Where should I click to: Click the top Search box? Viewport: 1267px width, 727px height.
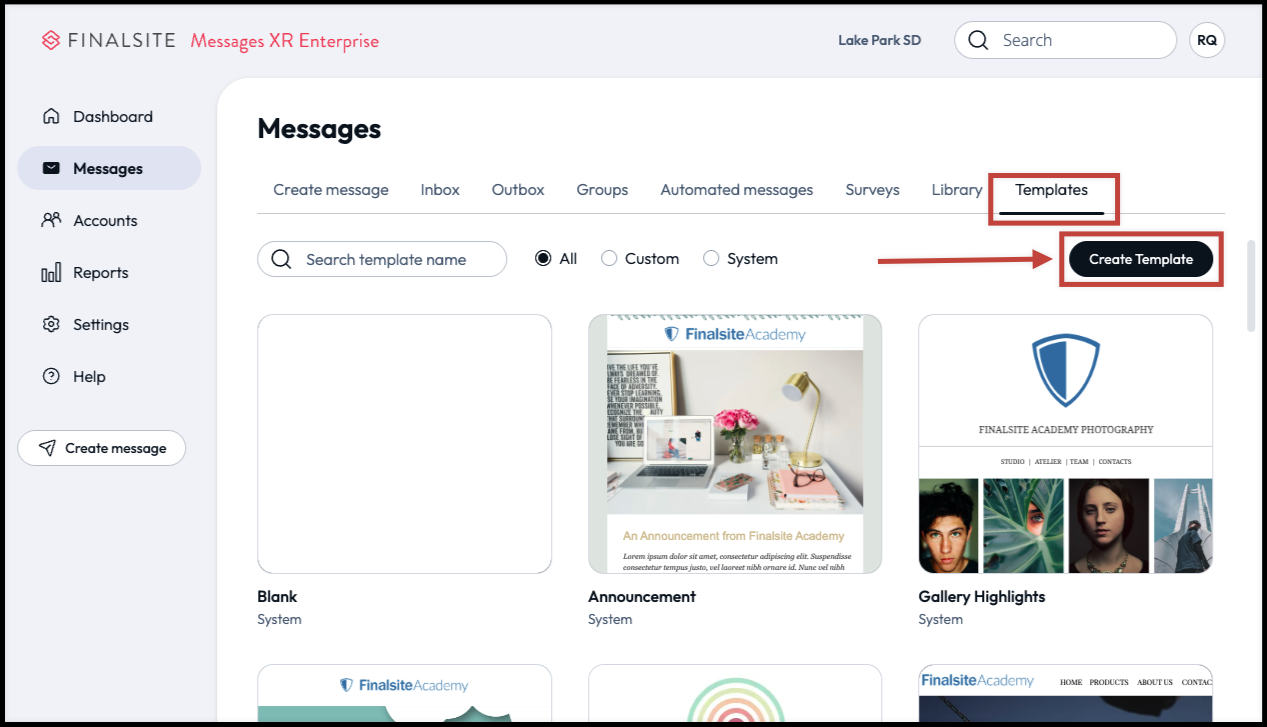point(1065,41)
